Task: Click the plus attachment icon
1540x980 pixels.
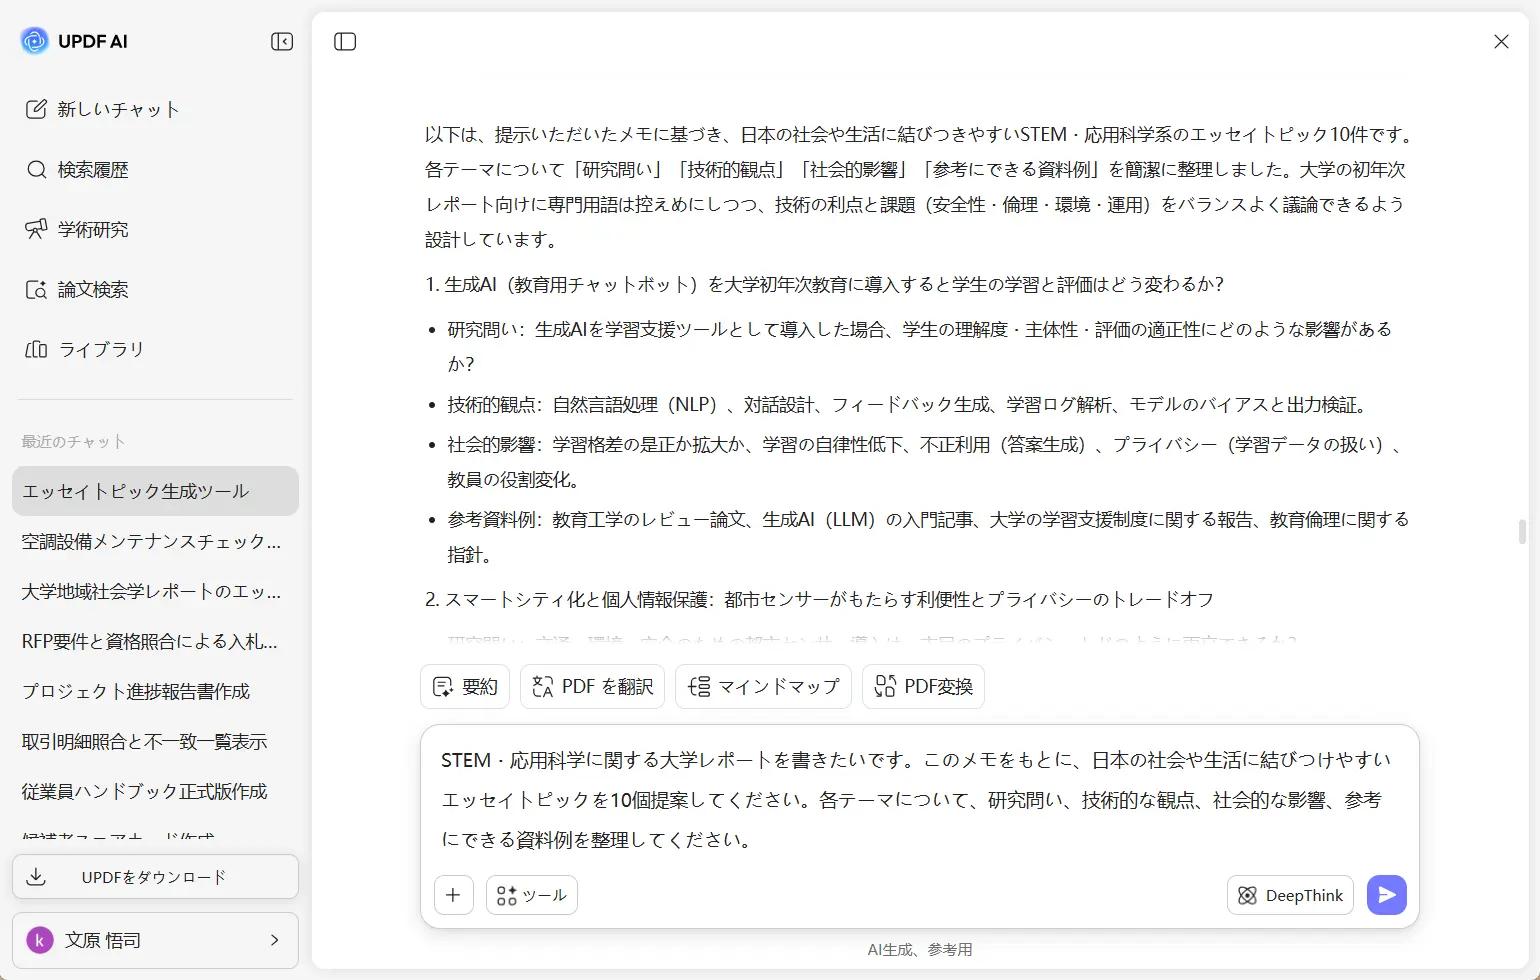Action: (453, 895)
